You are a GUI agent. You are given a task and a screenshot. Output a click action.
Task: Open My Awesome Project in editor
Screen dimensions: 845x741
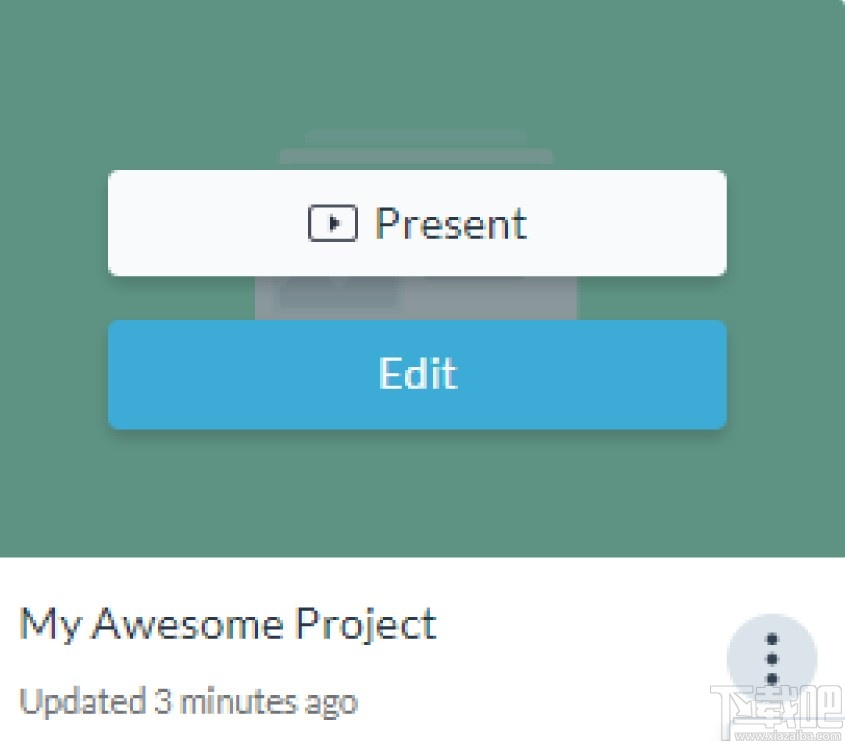pos(417,374)
